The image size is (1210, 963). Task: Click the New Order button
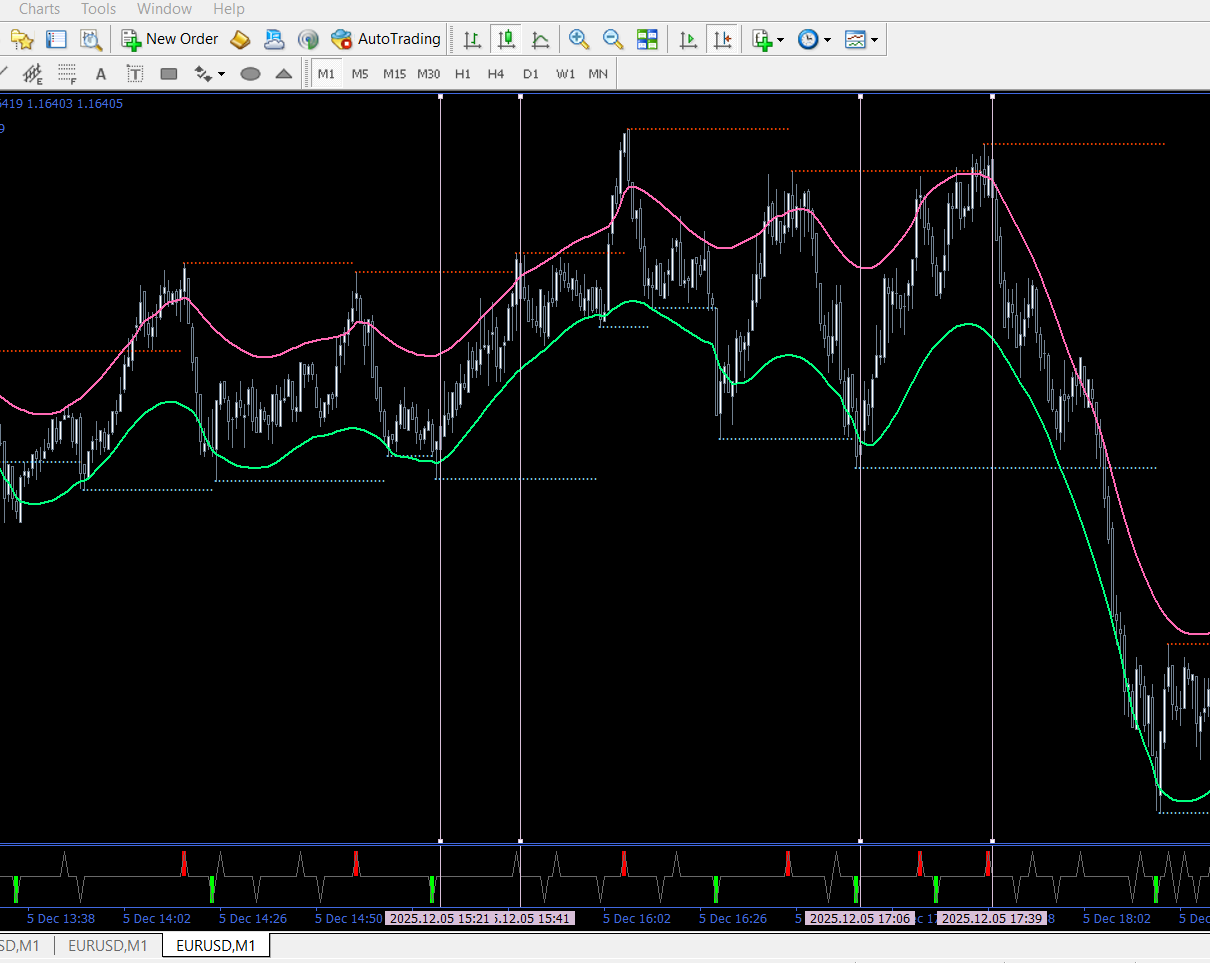coord(169,39)
